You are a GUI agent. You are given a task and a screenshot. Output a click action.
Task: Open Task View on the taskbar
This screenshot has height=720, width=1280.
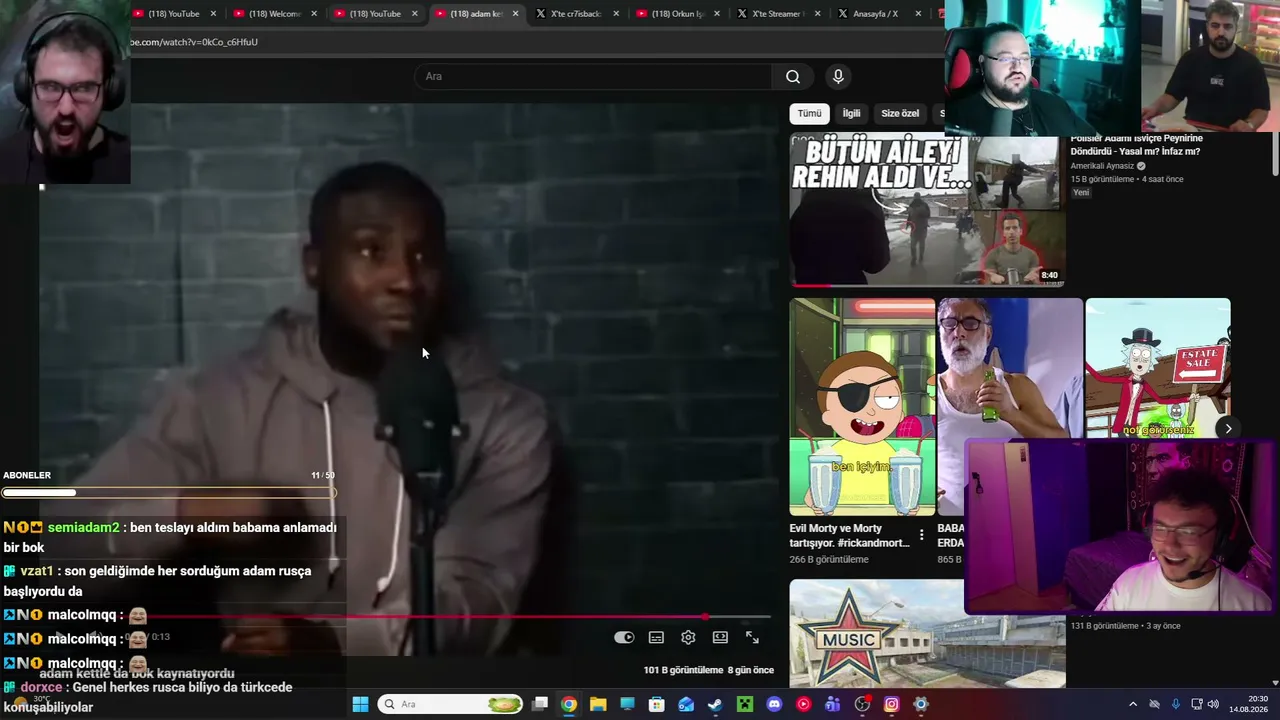pyautogui.click(x=540, y=704)
